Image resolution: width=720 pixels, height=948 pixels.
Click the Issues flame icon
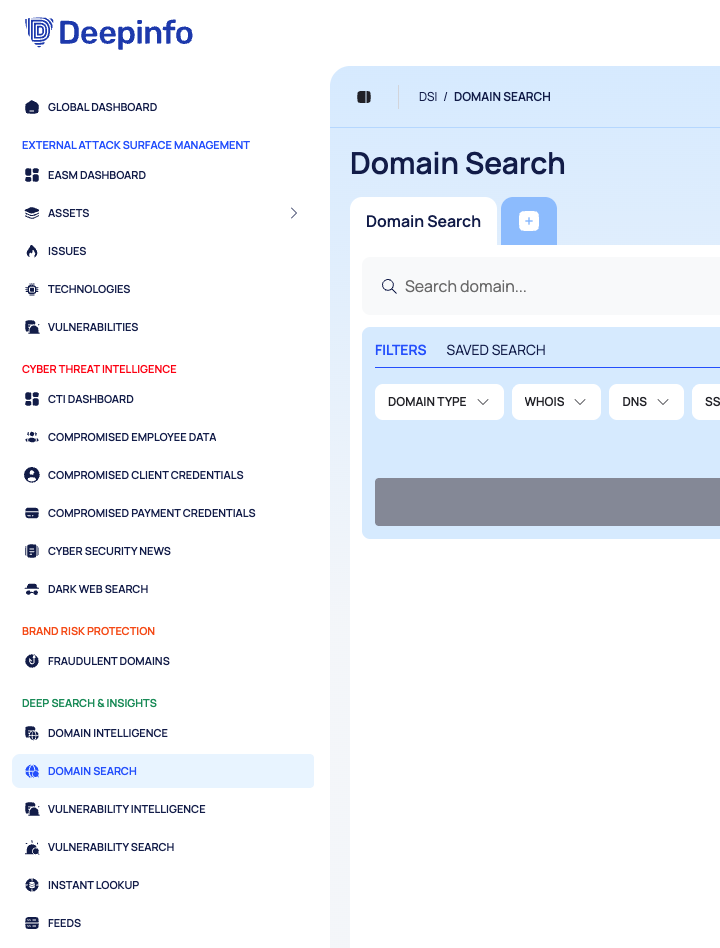(x=32, y=252)
